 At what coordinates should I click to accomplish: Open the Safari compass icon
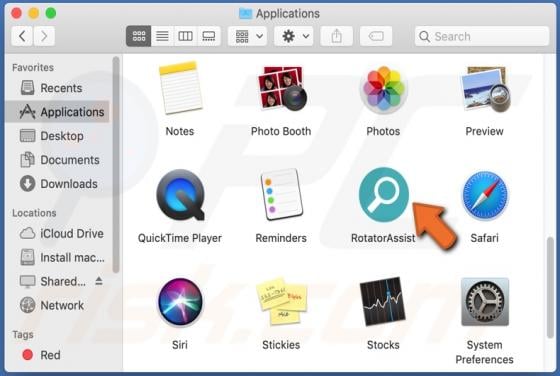pos(485,195)
